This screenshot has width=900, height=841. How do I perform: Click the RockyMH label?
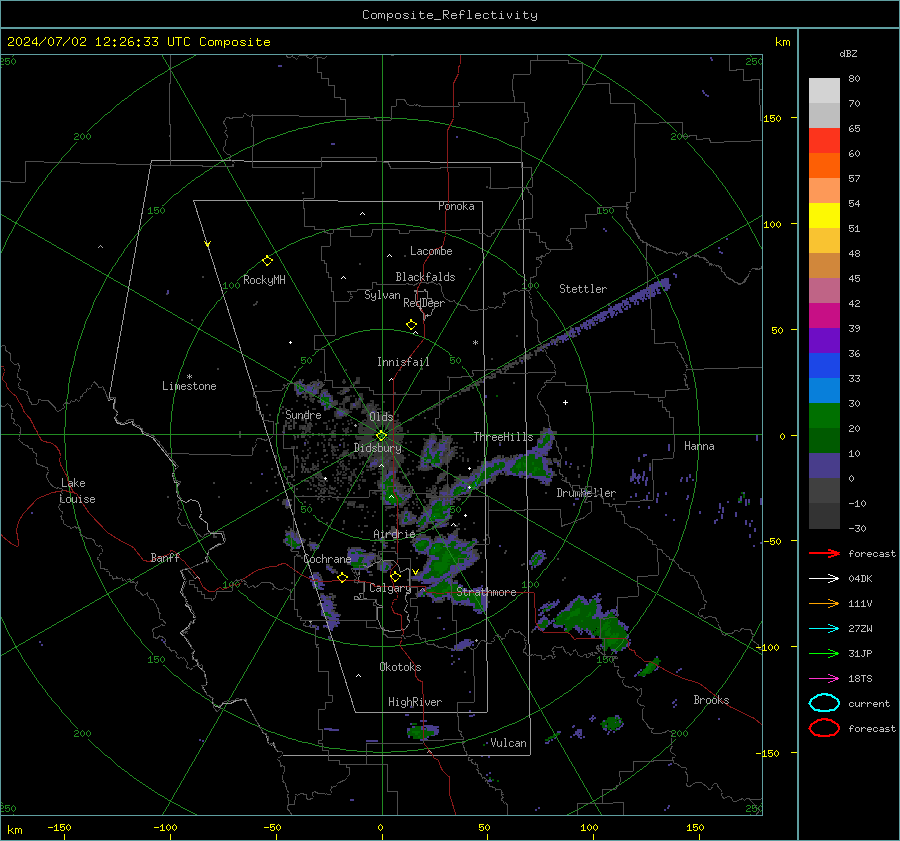point(264,280)
